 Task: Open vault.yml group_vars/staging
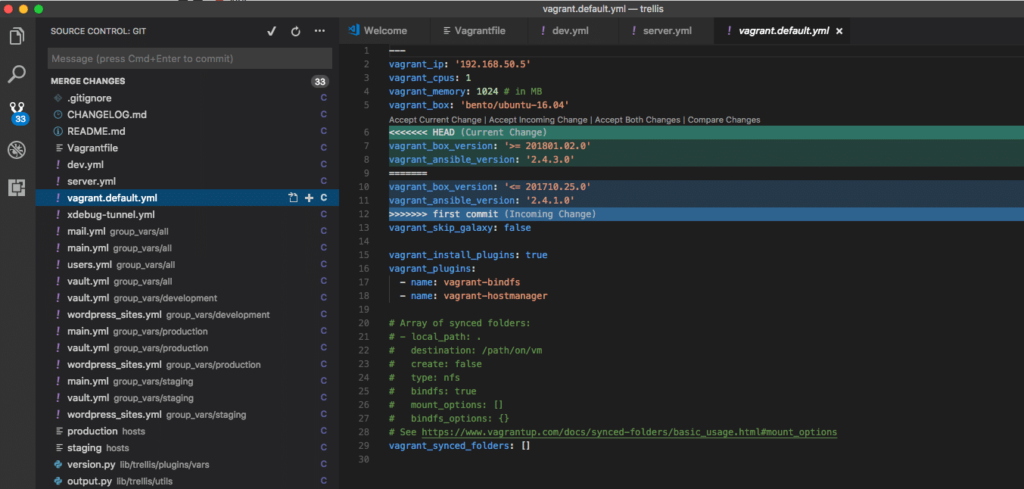(x=187, y=398)
